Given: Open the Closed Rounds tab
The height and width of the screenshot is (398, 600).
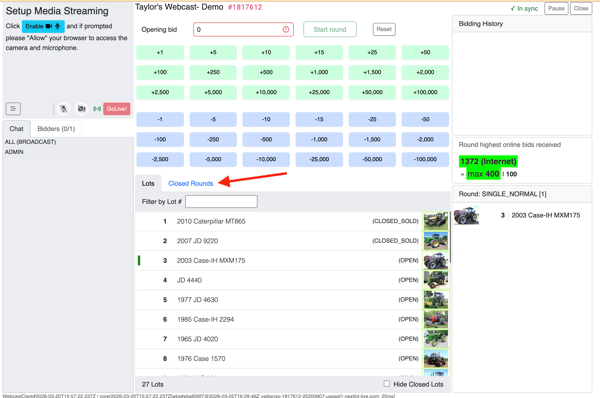Looking at the screenshot, I should click(x=191, y=183).
